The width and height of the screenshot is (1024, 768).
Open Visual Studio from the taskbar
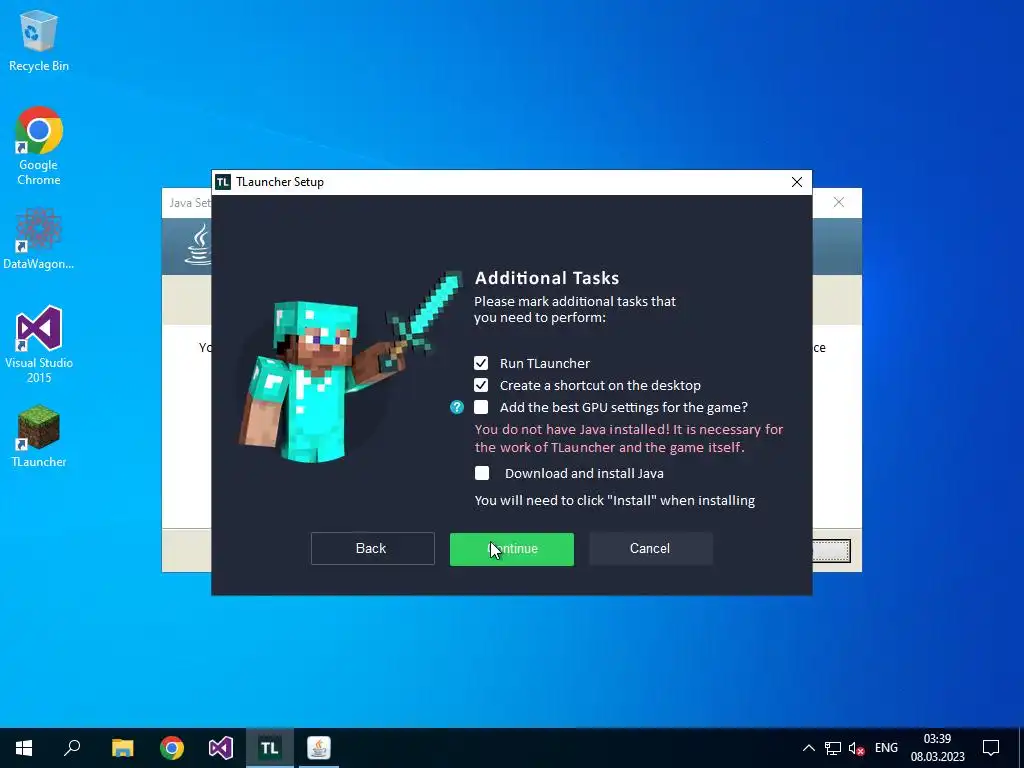tap(221, 748)
